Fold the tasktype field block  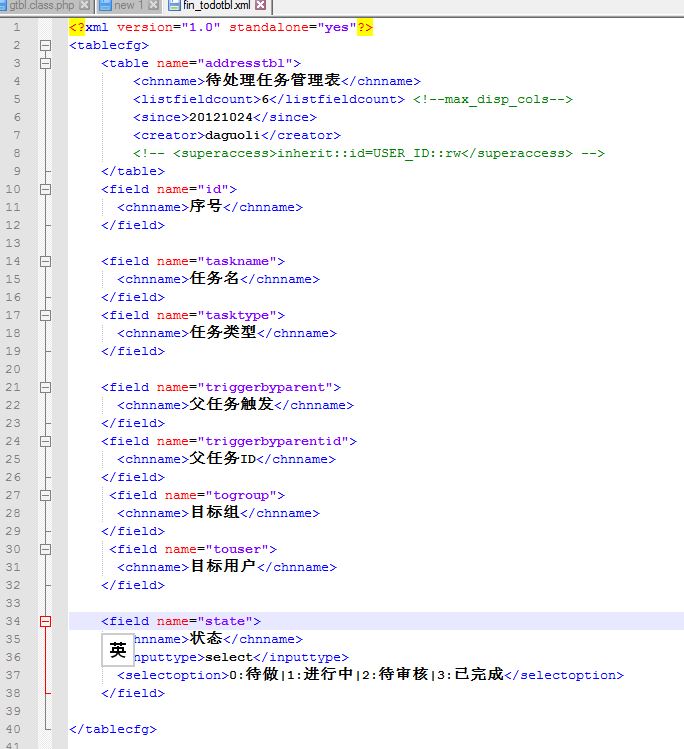coord(45,315)
